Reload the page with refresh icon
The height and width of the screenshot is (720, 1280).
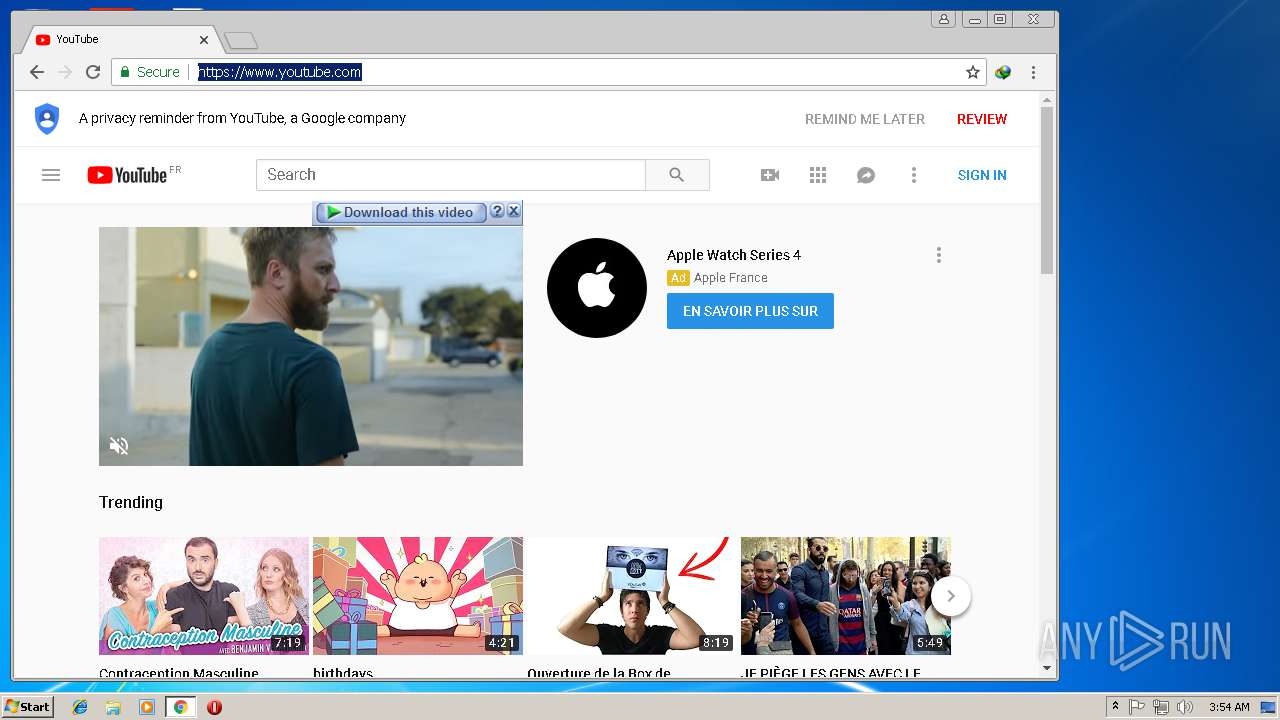click(93, 72)
